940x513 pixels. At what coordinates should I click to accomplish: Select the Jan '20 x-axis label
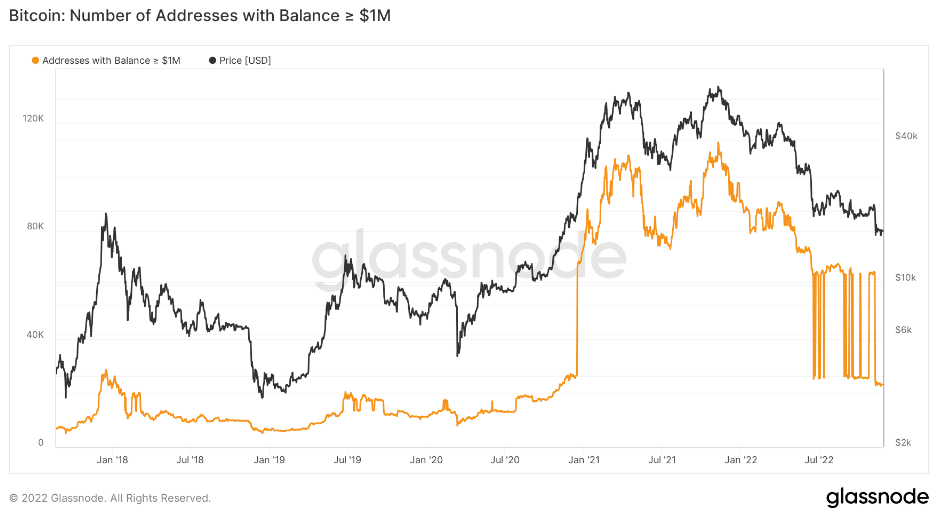426,460
